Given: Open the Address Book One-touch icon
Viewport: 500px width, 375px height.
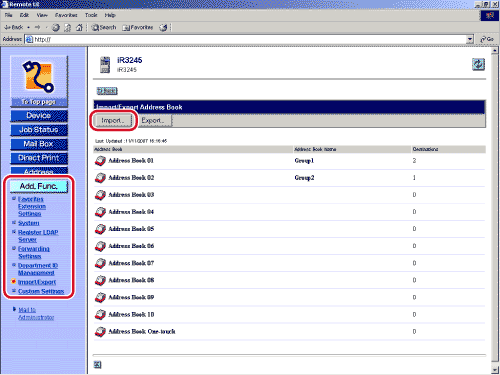Looking at the screenshot, I should [x=100, y=331].
